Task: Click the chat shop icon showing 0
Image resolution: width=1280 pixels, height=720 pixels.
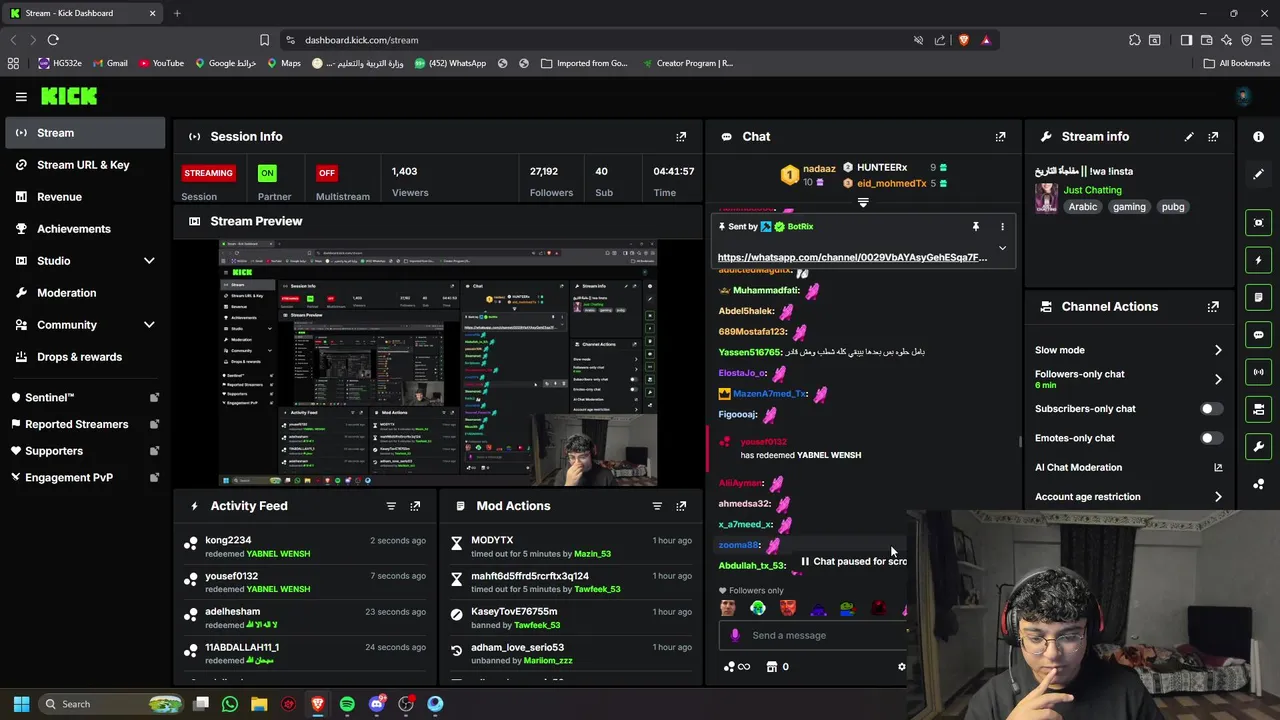Action: click(777, 667)
